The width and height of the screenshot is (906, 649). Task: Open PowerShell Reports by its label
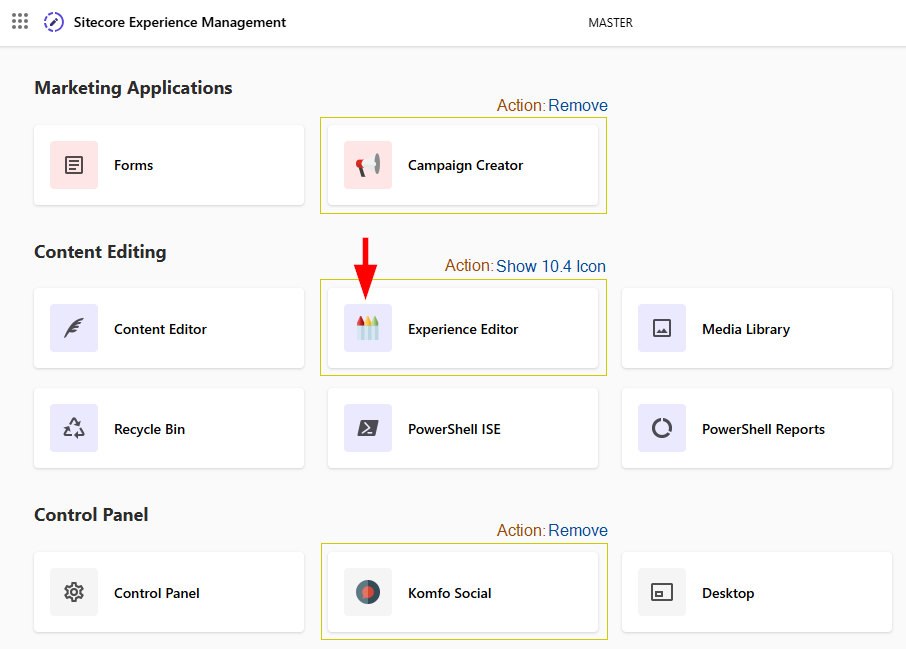[x=763, y=429]
